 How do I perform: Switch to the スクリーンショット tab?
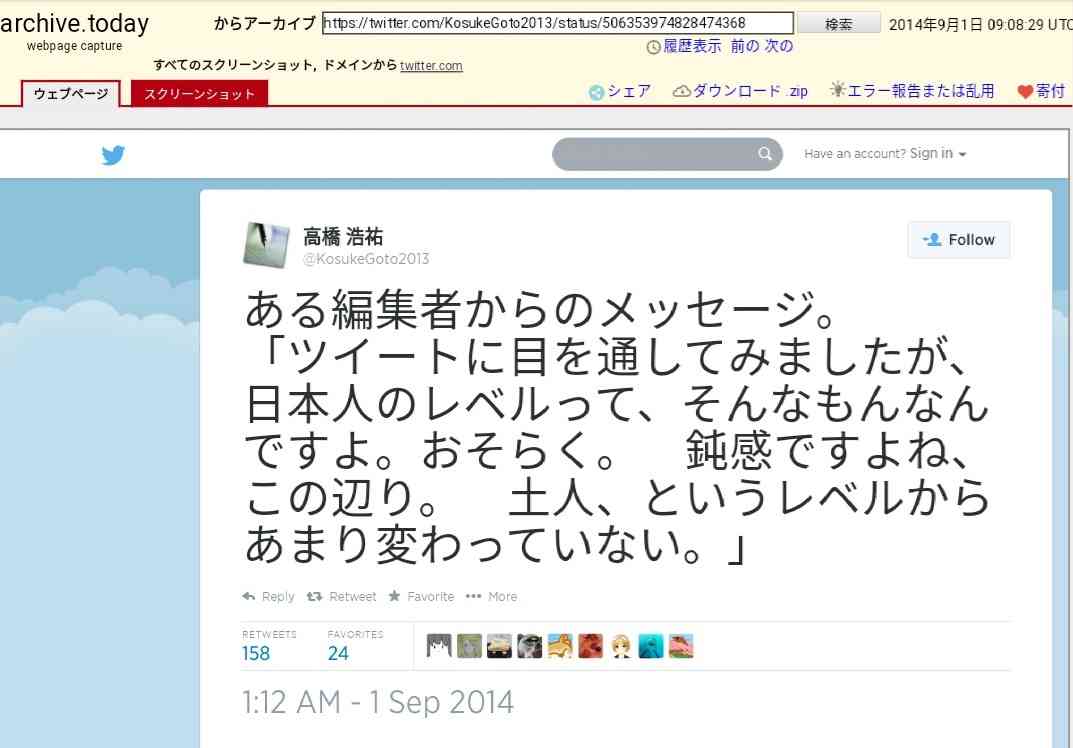coord(199,94)
